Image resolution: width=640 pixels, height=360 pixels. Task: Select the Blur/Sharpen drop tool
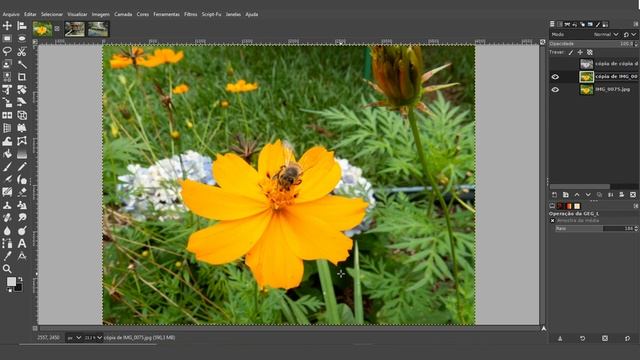coord(7,231)
